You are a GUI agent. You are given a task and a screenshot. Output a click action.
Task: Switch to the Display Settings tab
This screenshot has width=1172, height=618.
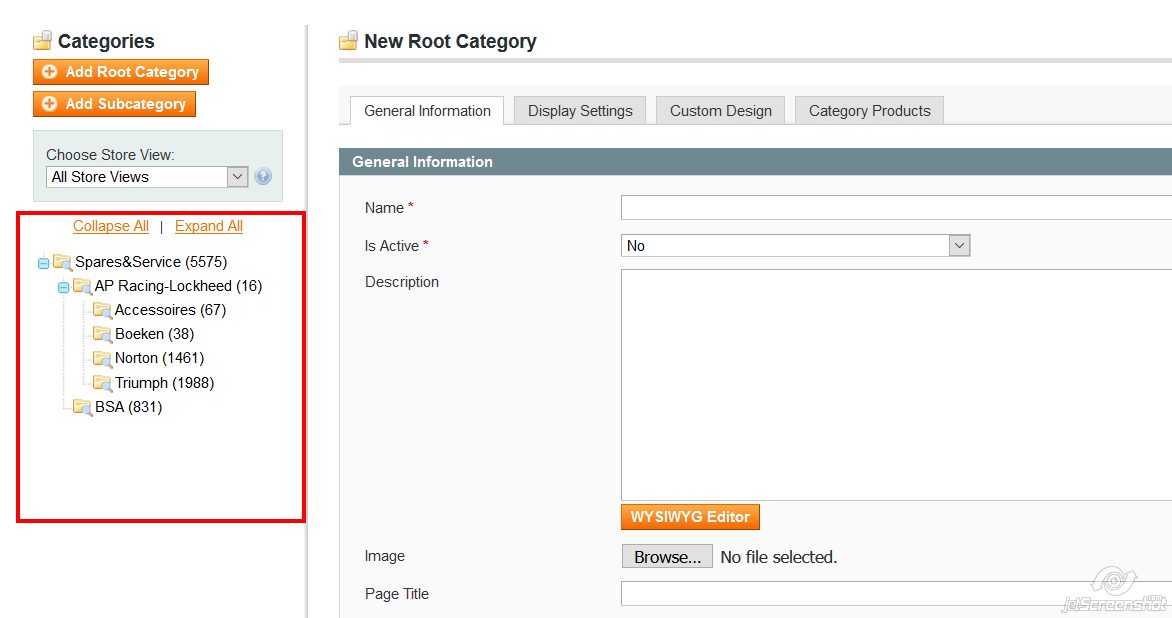point(580,111)
